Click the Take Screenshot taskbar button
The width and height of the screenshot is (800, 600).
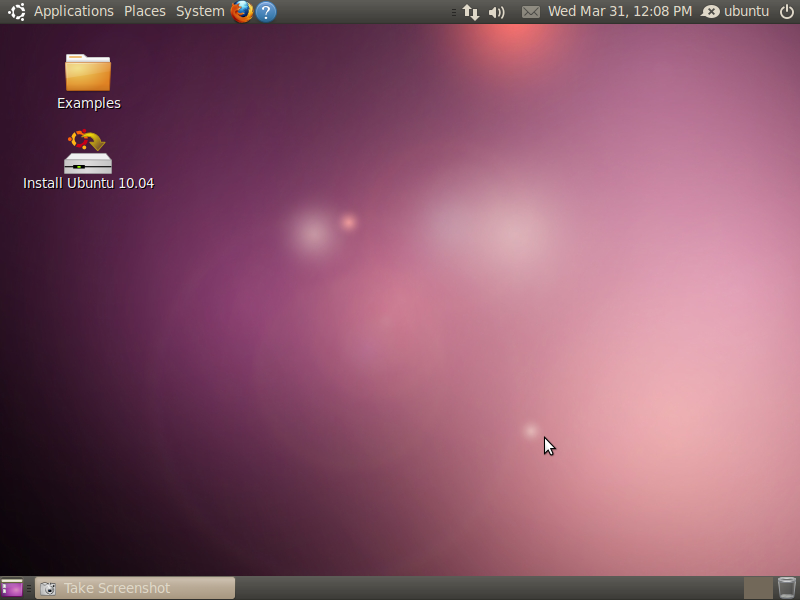click(135, 588)
